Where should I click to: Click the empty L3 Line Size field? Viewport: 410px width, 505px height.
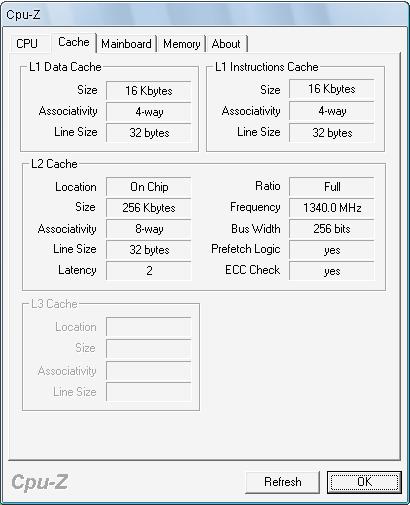pos(149,392)
